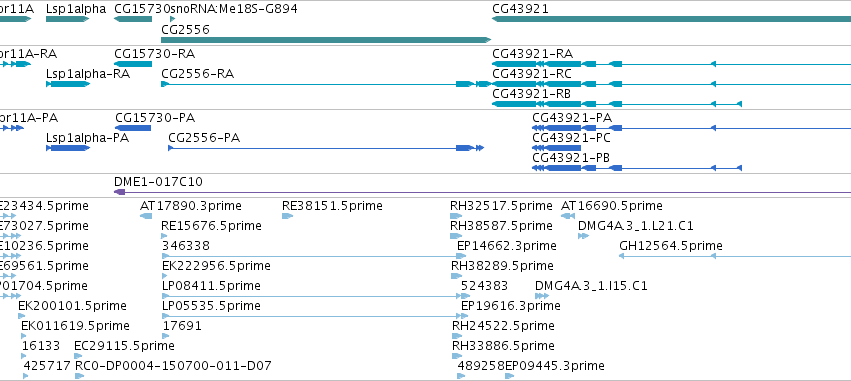The height and width of the screenshot is (381, 851).
Task: Select snoRNA:Me18S-G894 small arrow feature
Action: tap(173, 19)
